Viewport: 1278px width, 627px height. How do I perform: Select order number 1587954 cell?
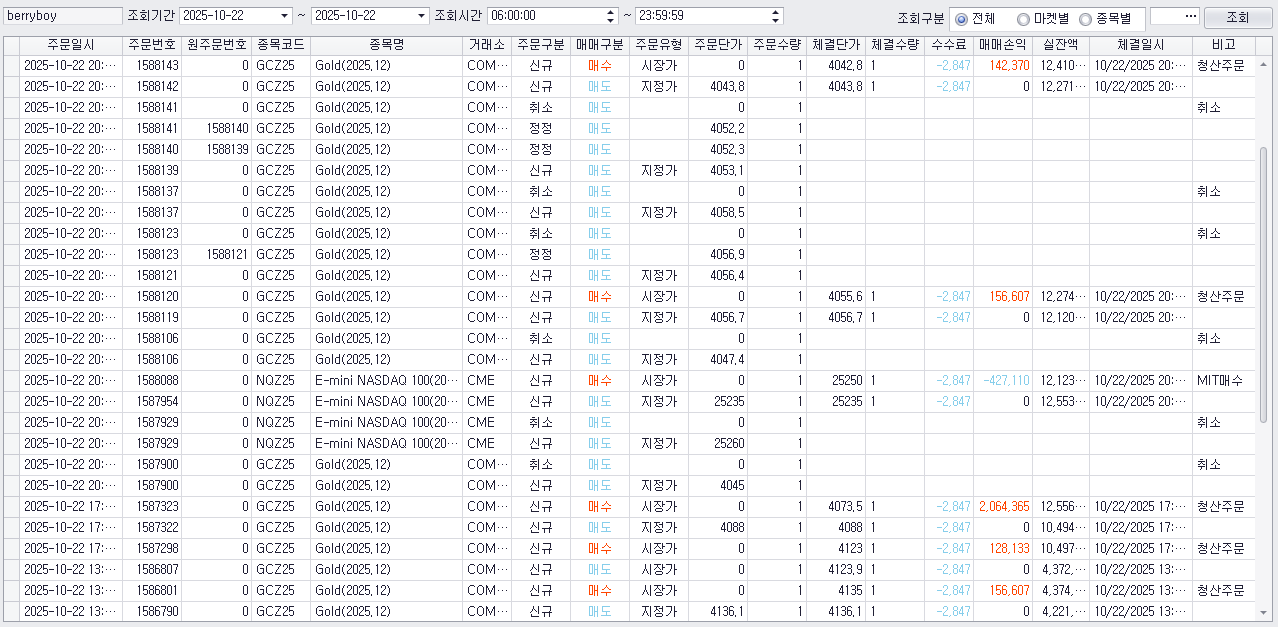coord(152,401)
